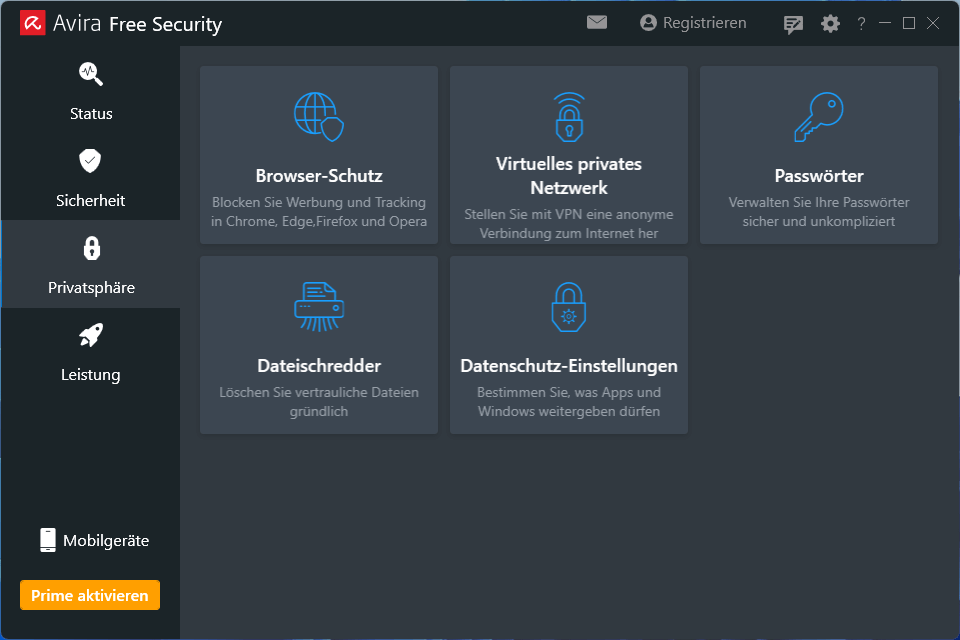Viewport: 960px width, 640px height.
Task: Click the Dateischredder shredder icon
Action: point(319,306)
